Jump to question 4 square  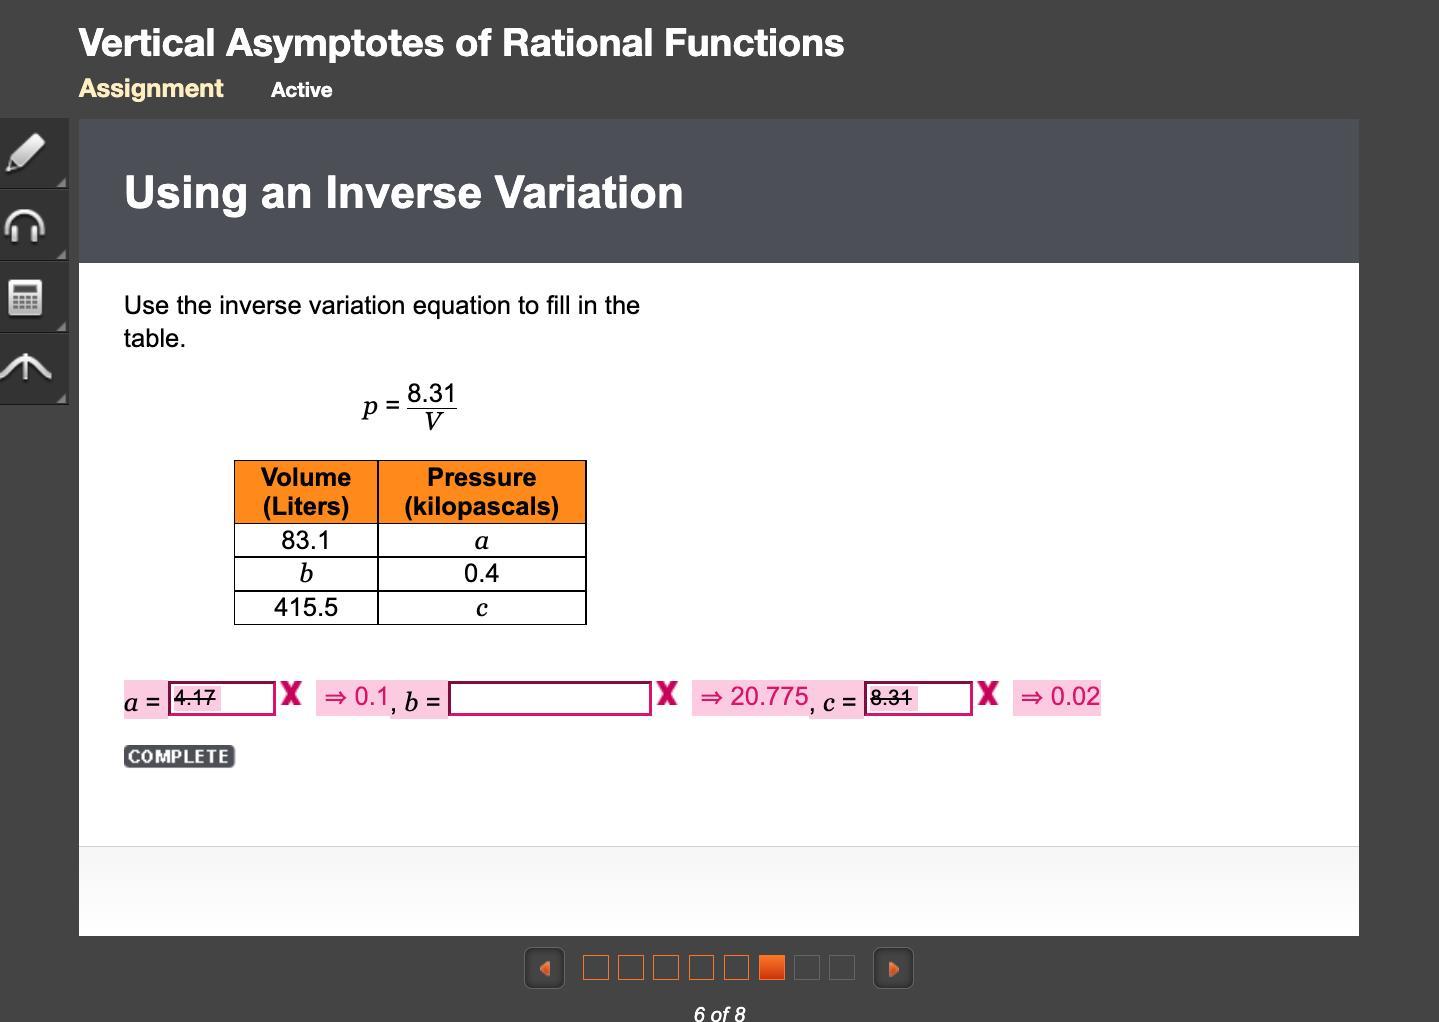pos(701,967)
